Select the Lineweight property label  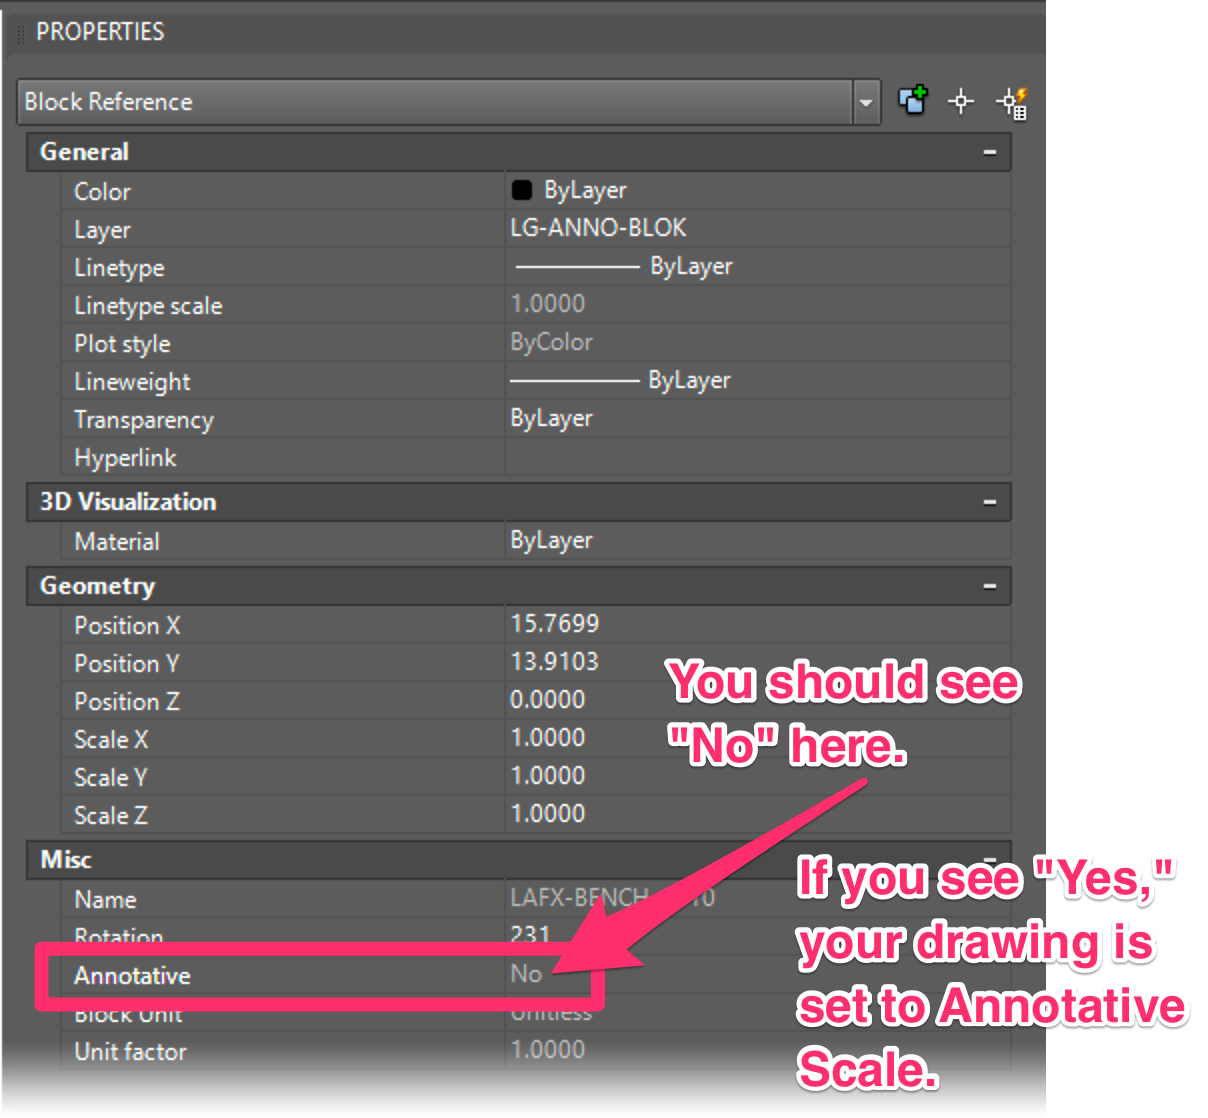click(132, 382)
